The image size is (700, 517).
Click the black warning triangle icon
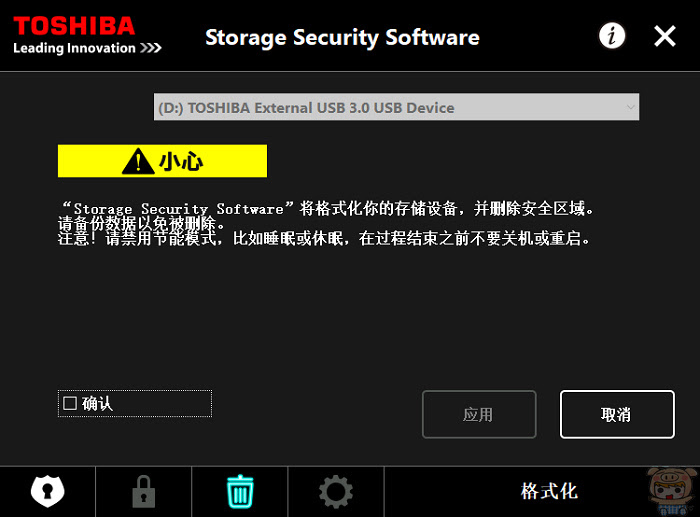click(138, 161)
